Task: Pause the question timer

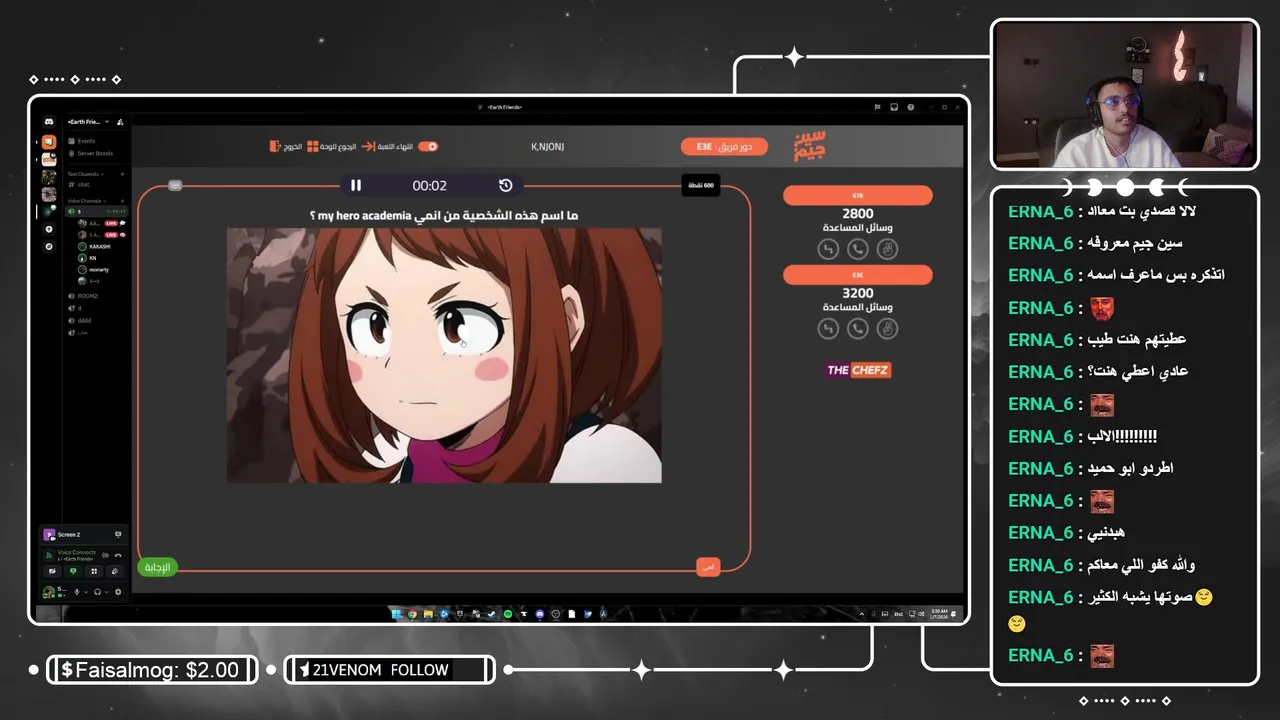Action: pos(355,185)
